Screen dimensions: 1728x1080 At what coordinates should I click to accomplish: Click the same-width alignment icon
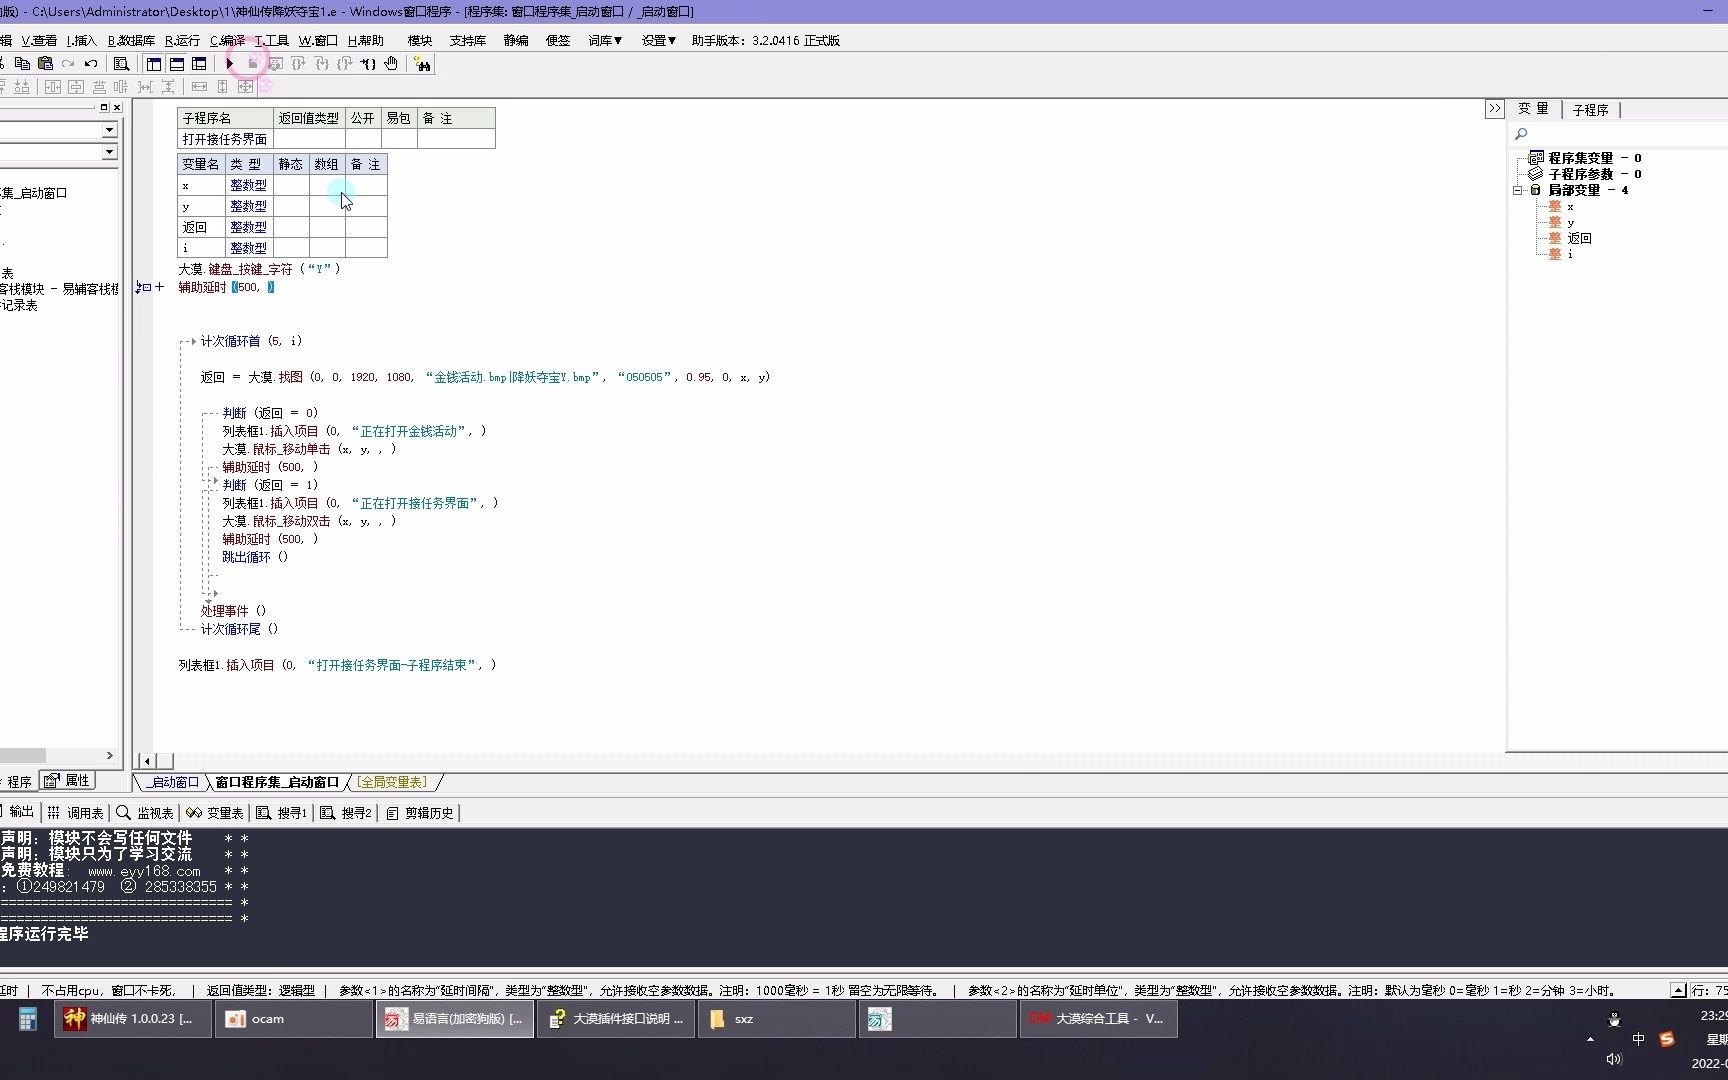pyautogui.click(x=199, y=87)
